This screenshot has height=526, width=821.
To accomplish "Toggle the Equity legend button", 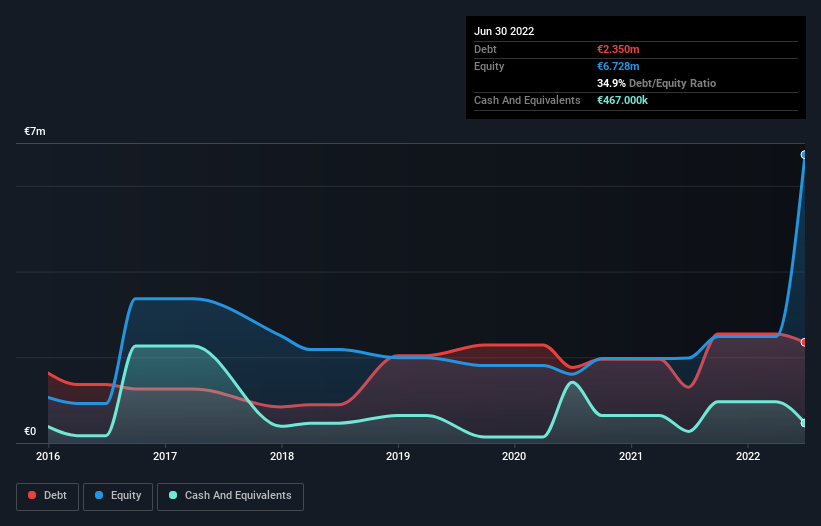I will [118, 496].
